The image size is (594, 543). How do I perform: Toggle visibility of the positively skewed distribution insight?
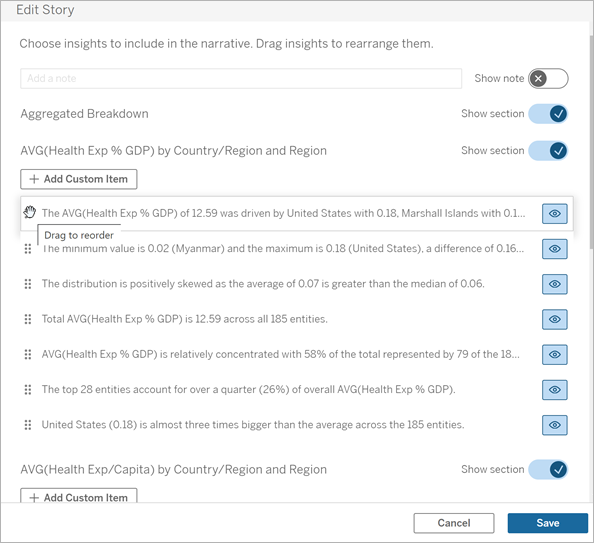[x=555, y=284]
